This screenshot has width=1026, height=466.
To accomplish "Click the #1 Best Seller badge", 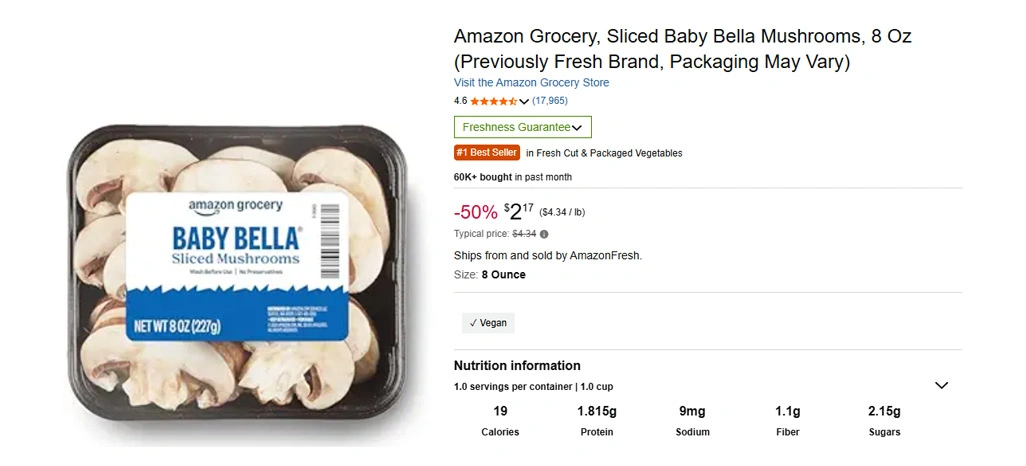I will point(487,153).
